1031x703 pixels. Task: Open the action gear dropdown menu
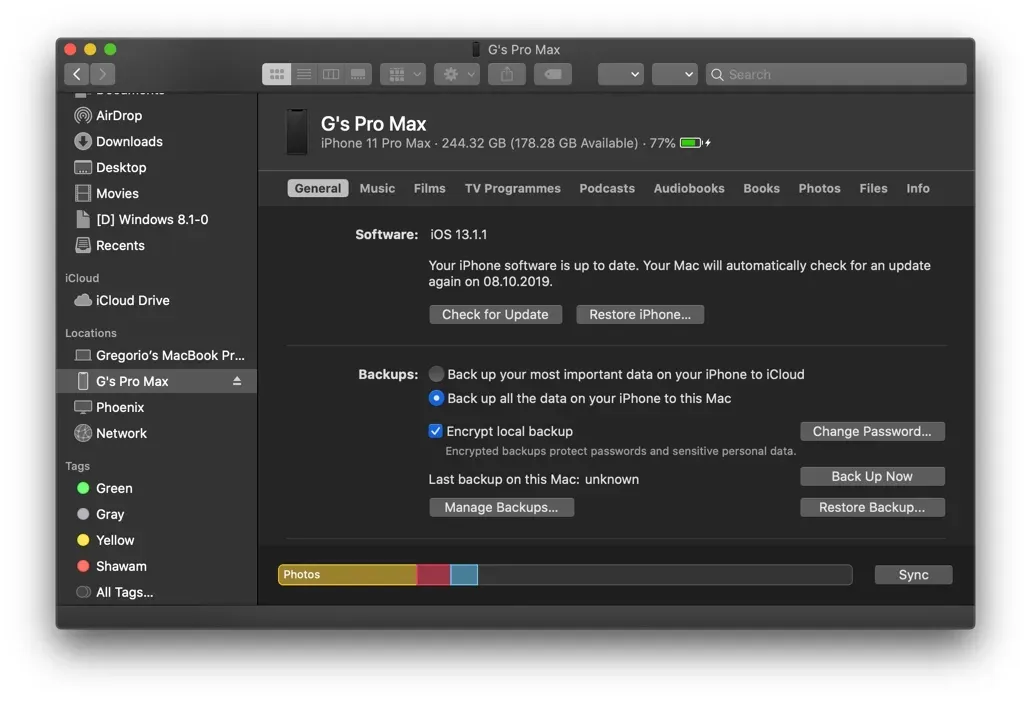455,73
